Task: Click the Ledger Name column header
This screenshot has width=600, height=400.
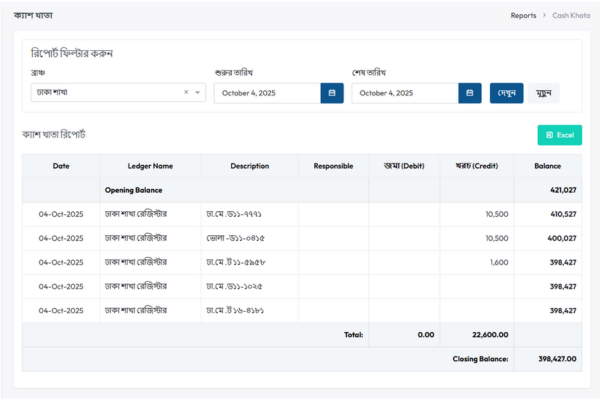Action: point(150,166)
